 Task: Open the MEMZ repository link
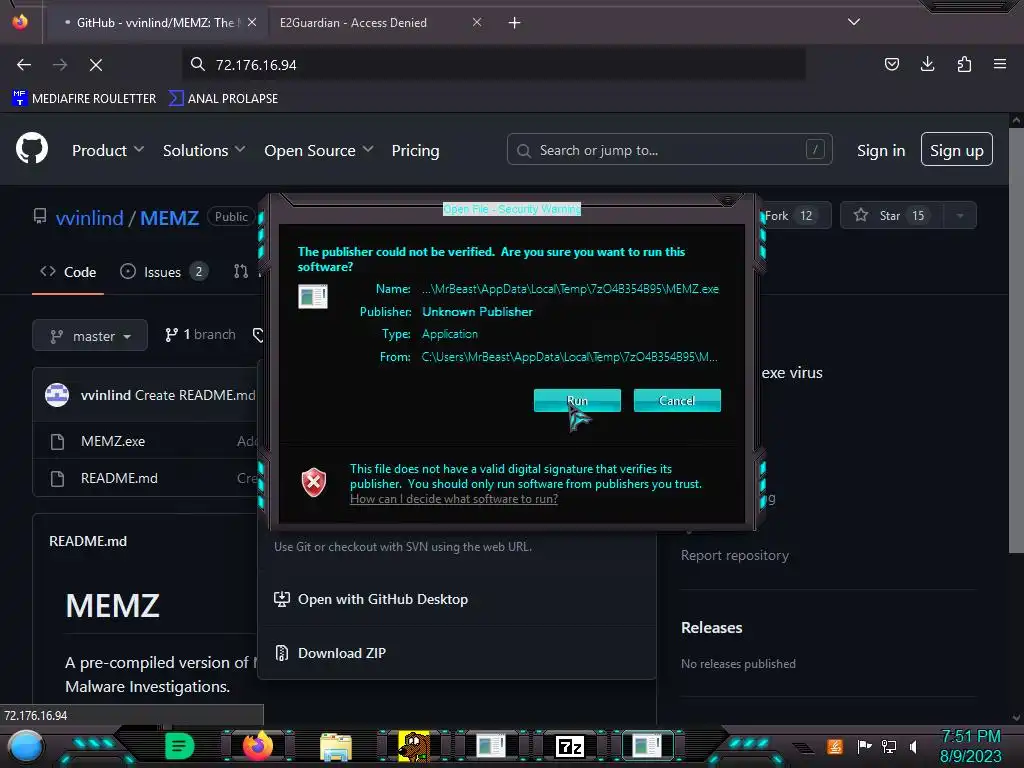169,217
